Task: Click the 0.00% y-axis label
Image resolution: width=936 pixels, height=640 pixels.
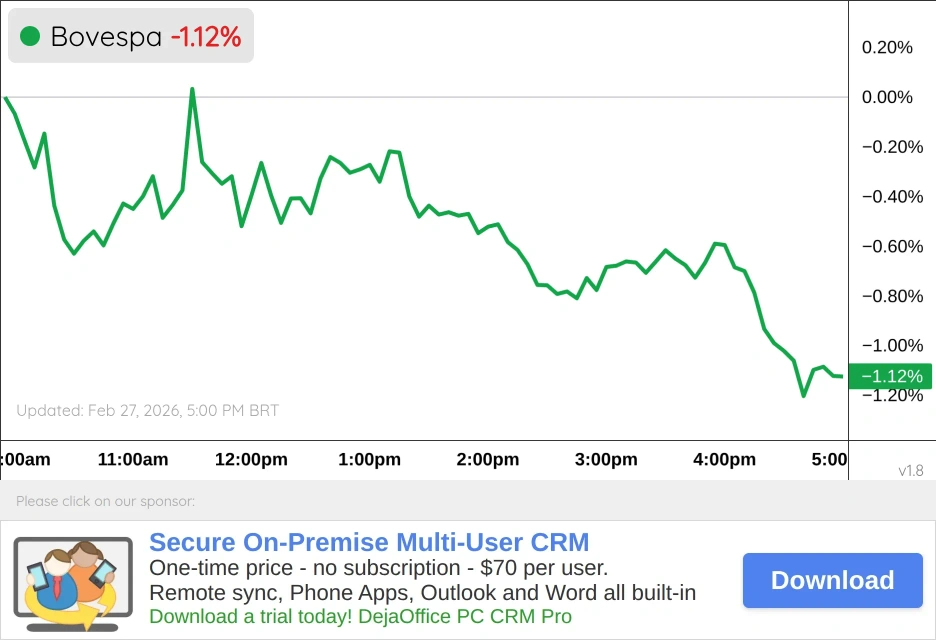Action: [x=887, y=97]
